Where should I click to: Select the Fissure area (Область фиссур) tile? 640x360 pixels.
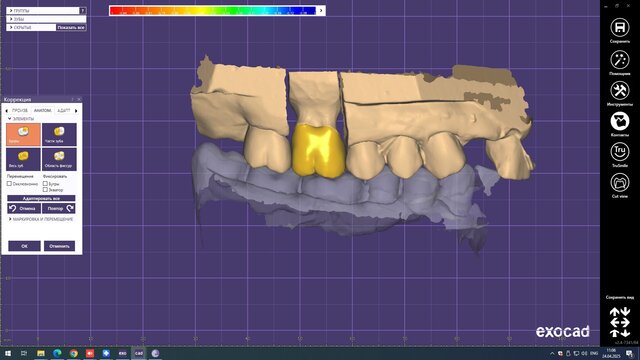[x=59, y=159]
